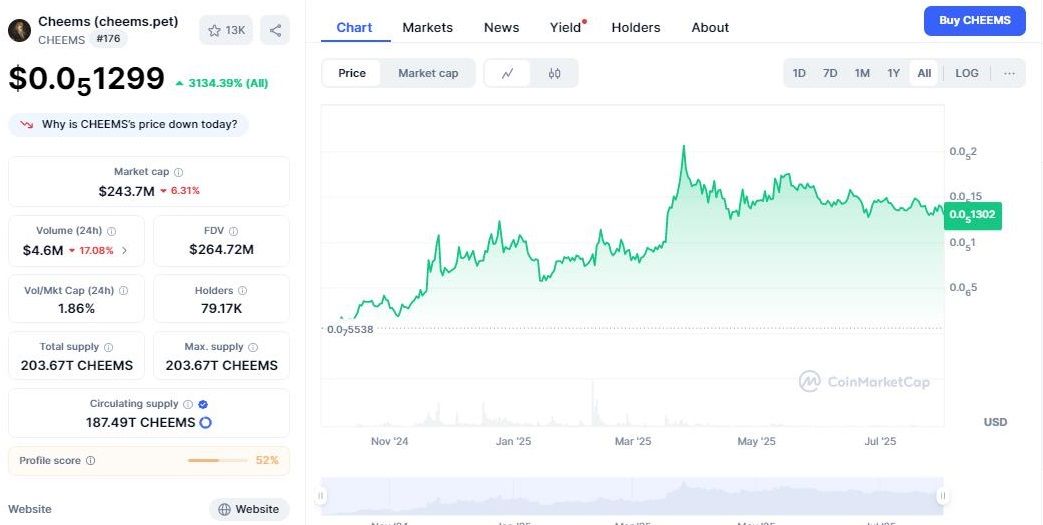Screen dimensions: 1043x525
Task: Open the About tab
Action: [x=710, y=27]
